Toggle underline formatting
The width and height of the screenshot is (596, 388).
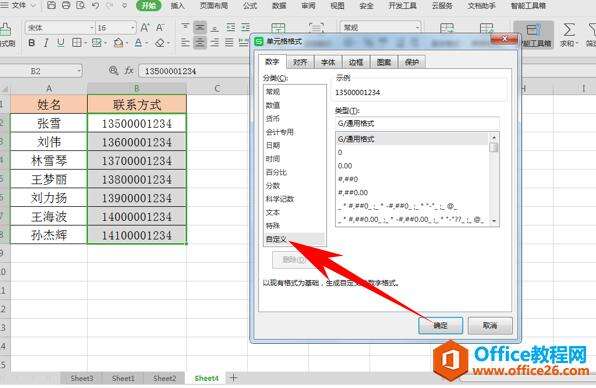coord(60,43)
